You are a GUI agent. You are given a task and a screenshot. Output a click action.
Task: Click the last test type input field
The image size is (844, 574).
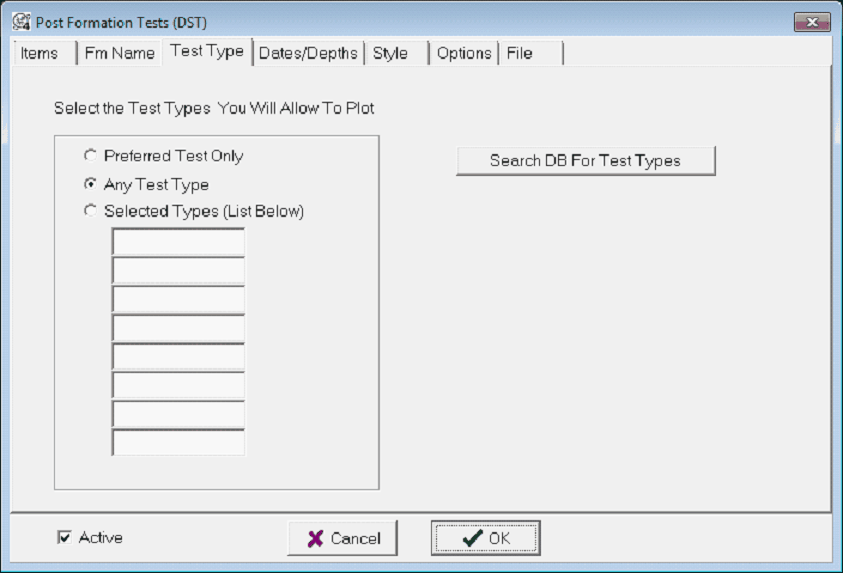point(178,443)
